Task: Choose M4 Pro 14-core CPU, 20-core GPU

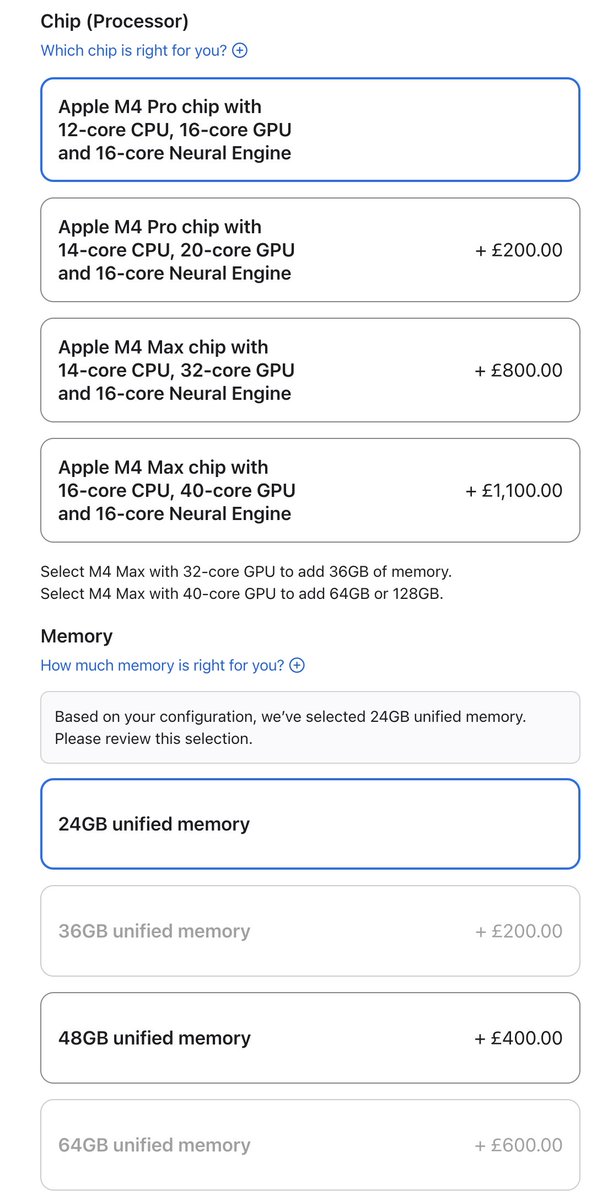Action: coord(310,250)
